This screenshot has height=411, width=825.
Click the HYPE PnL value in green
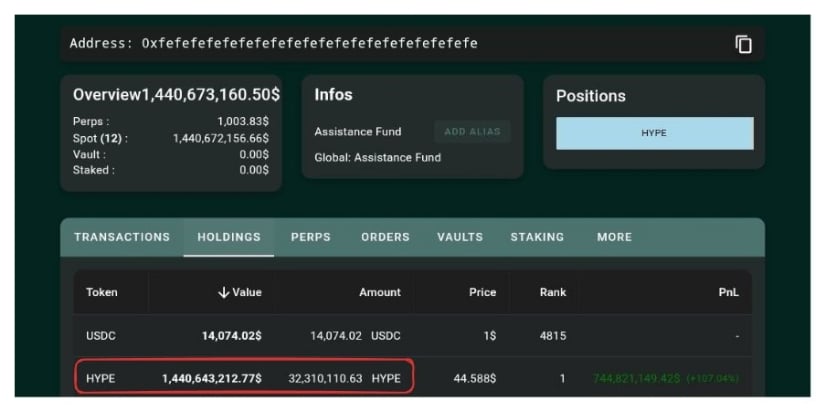click(665, 379)
